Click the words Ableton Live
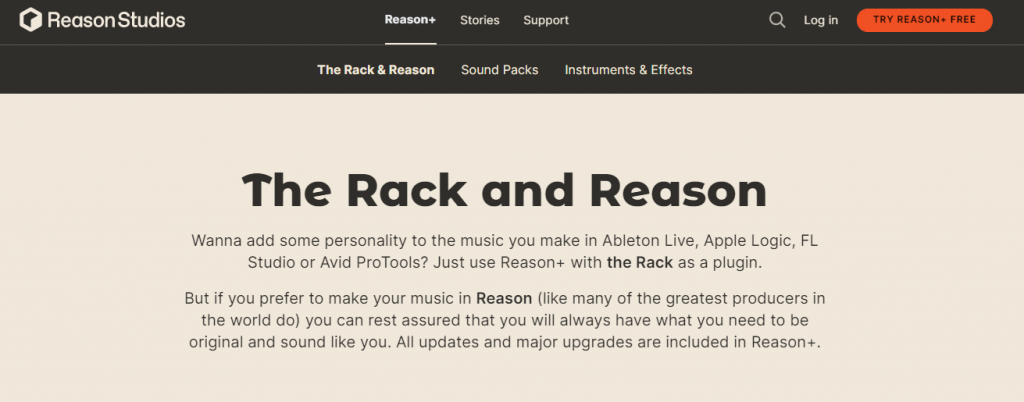Screen dimensions: 1024x402 [642, 241]
